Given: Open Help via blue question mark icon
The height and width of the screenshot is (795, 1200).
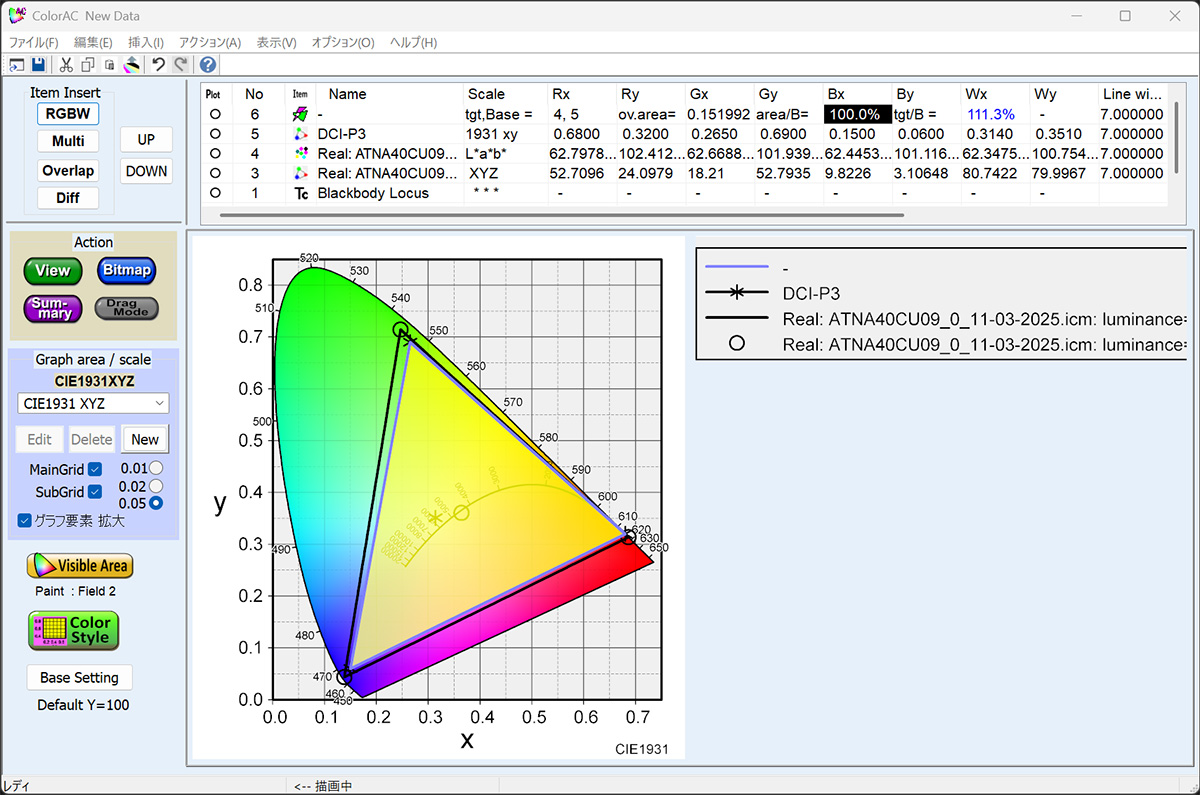Looking at the screenshot, I should tap(208, 65).
